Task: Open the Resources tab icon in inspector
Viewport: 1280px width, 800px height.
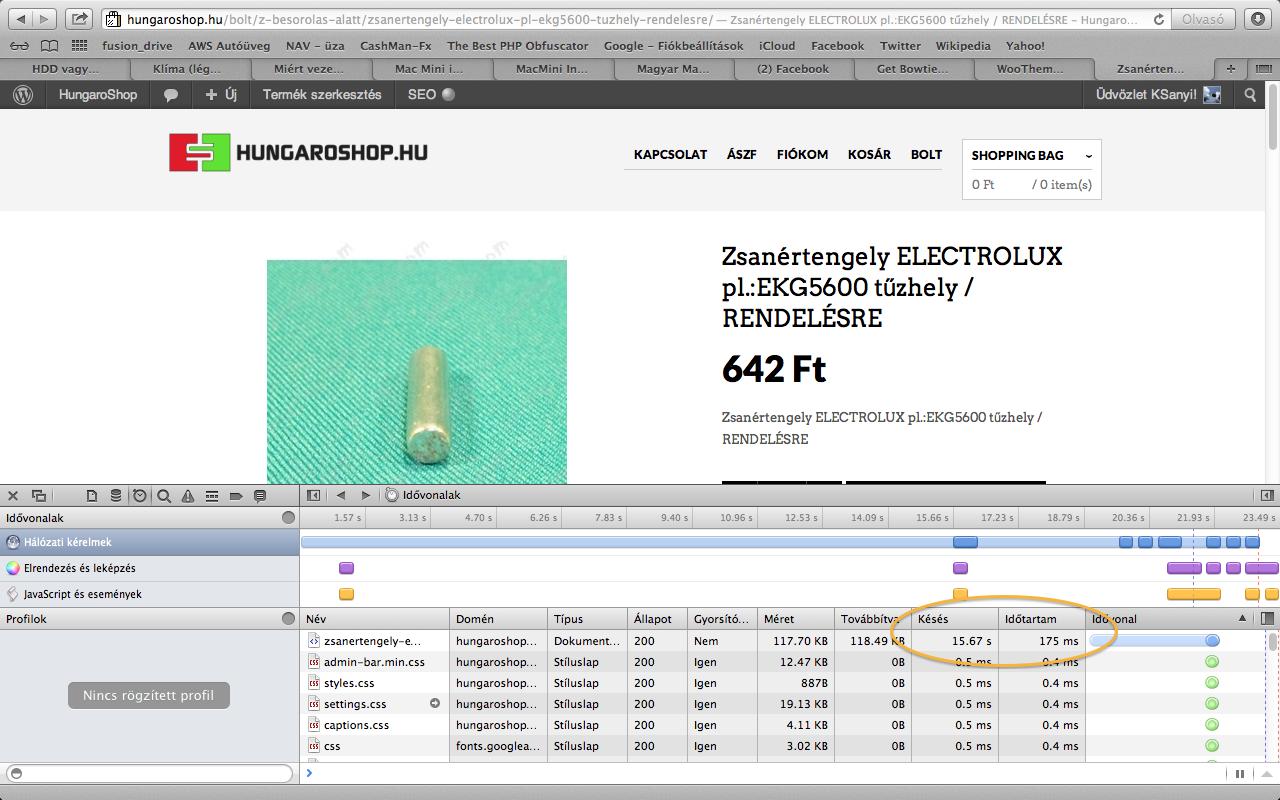Action: click(92, 495)
